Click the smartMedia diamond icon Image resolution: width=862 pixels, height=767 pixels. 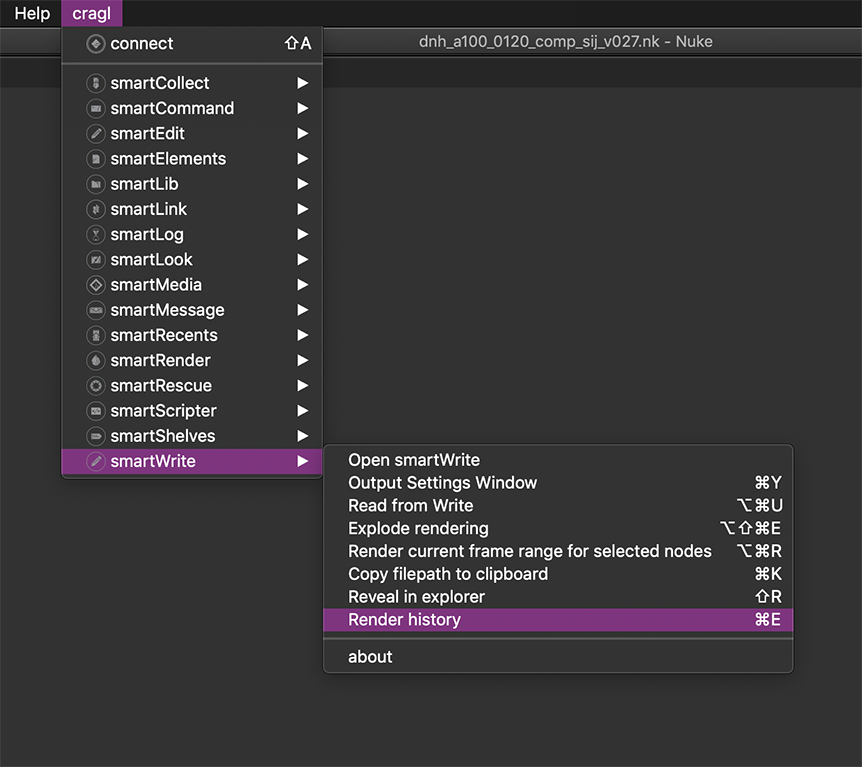tap(96, 285)
